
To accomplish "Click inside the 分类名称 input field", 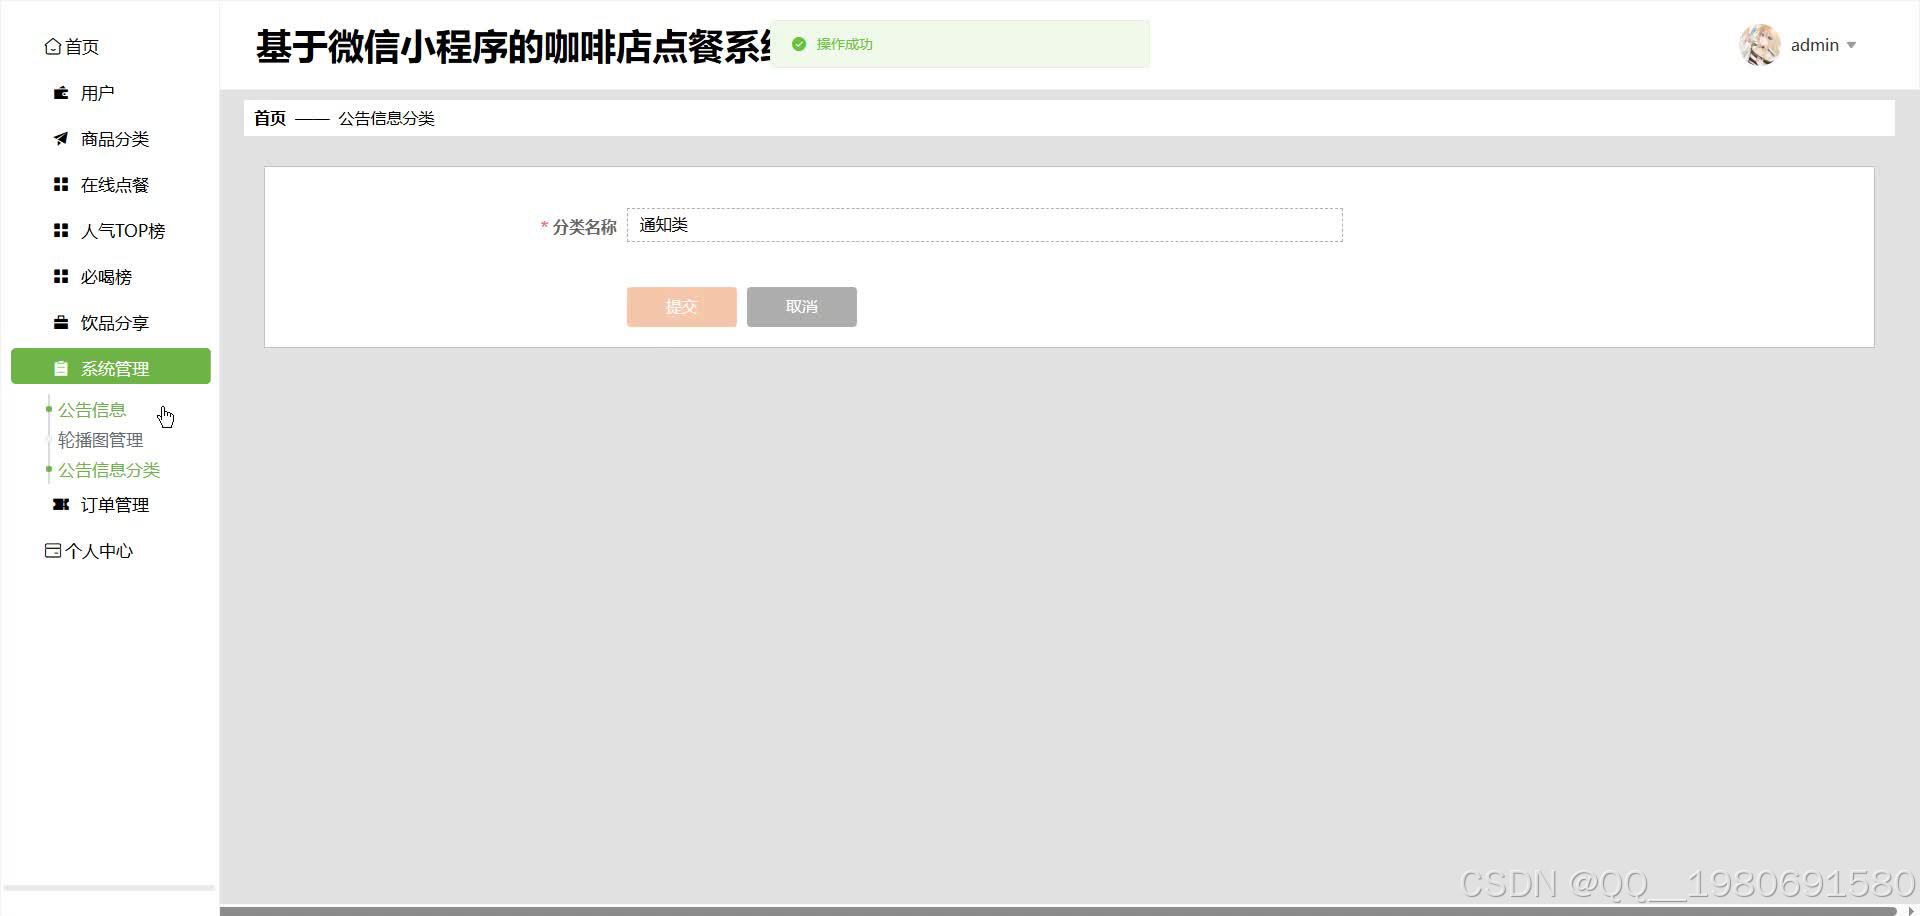I will click(x=983, y=225).
